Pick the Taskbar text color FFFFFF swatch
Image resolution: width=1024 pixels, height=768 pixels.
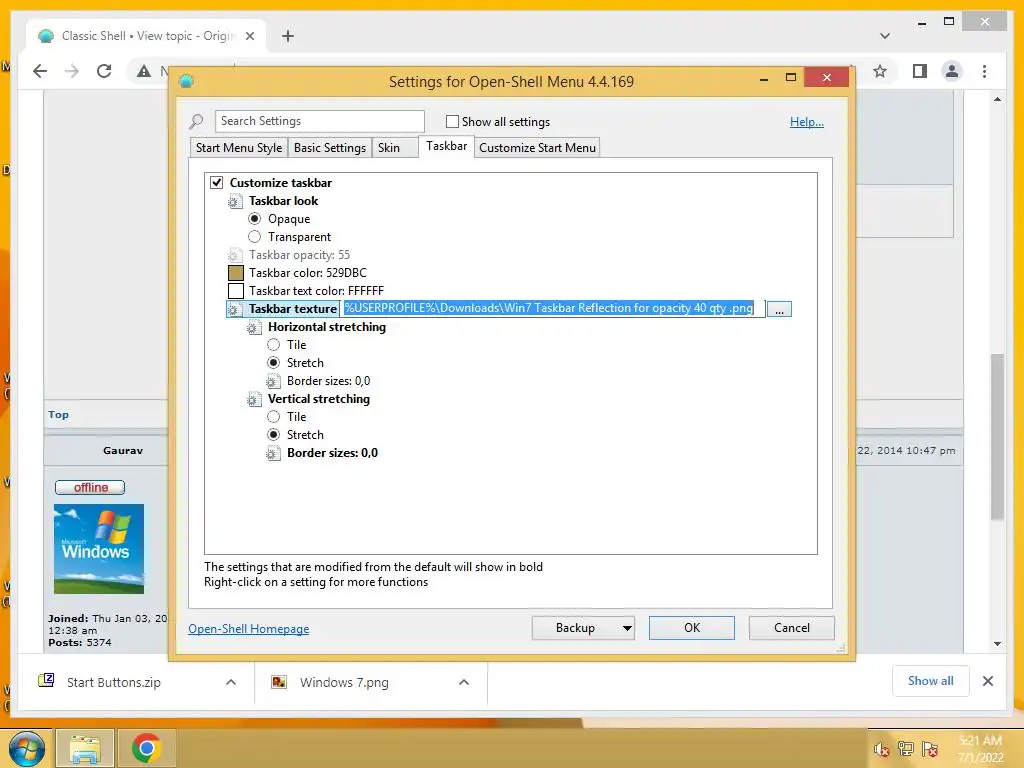tap(236, 291)
